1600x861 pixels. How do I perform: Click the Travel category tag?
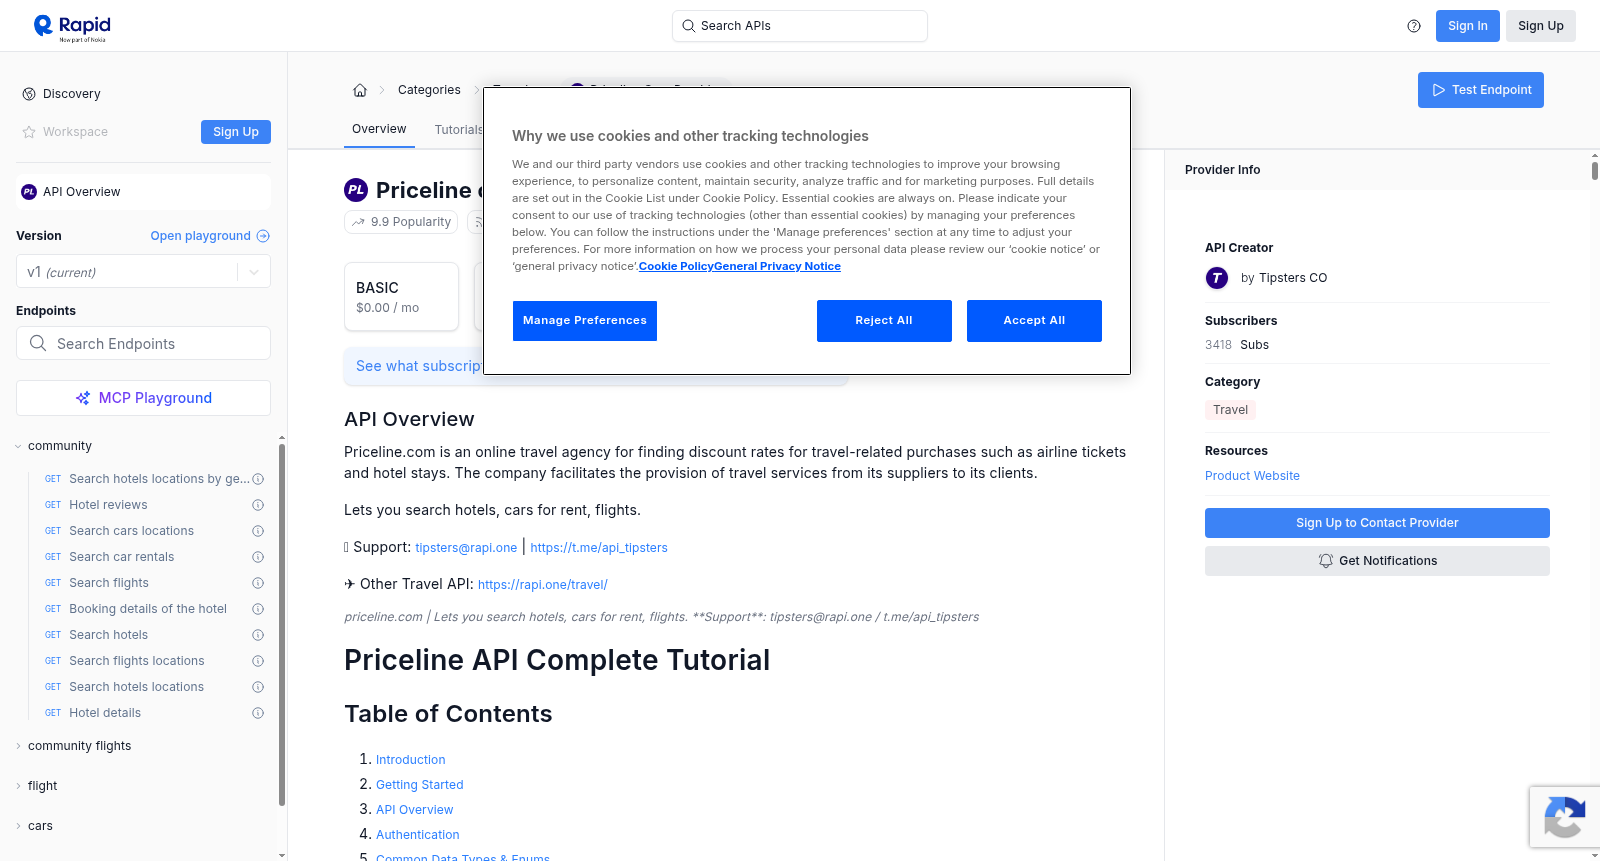click(x=1230, y=410)
